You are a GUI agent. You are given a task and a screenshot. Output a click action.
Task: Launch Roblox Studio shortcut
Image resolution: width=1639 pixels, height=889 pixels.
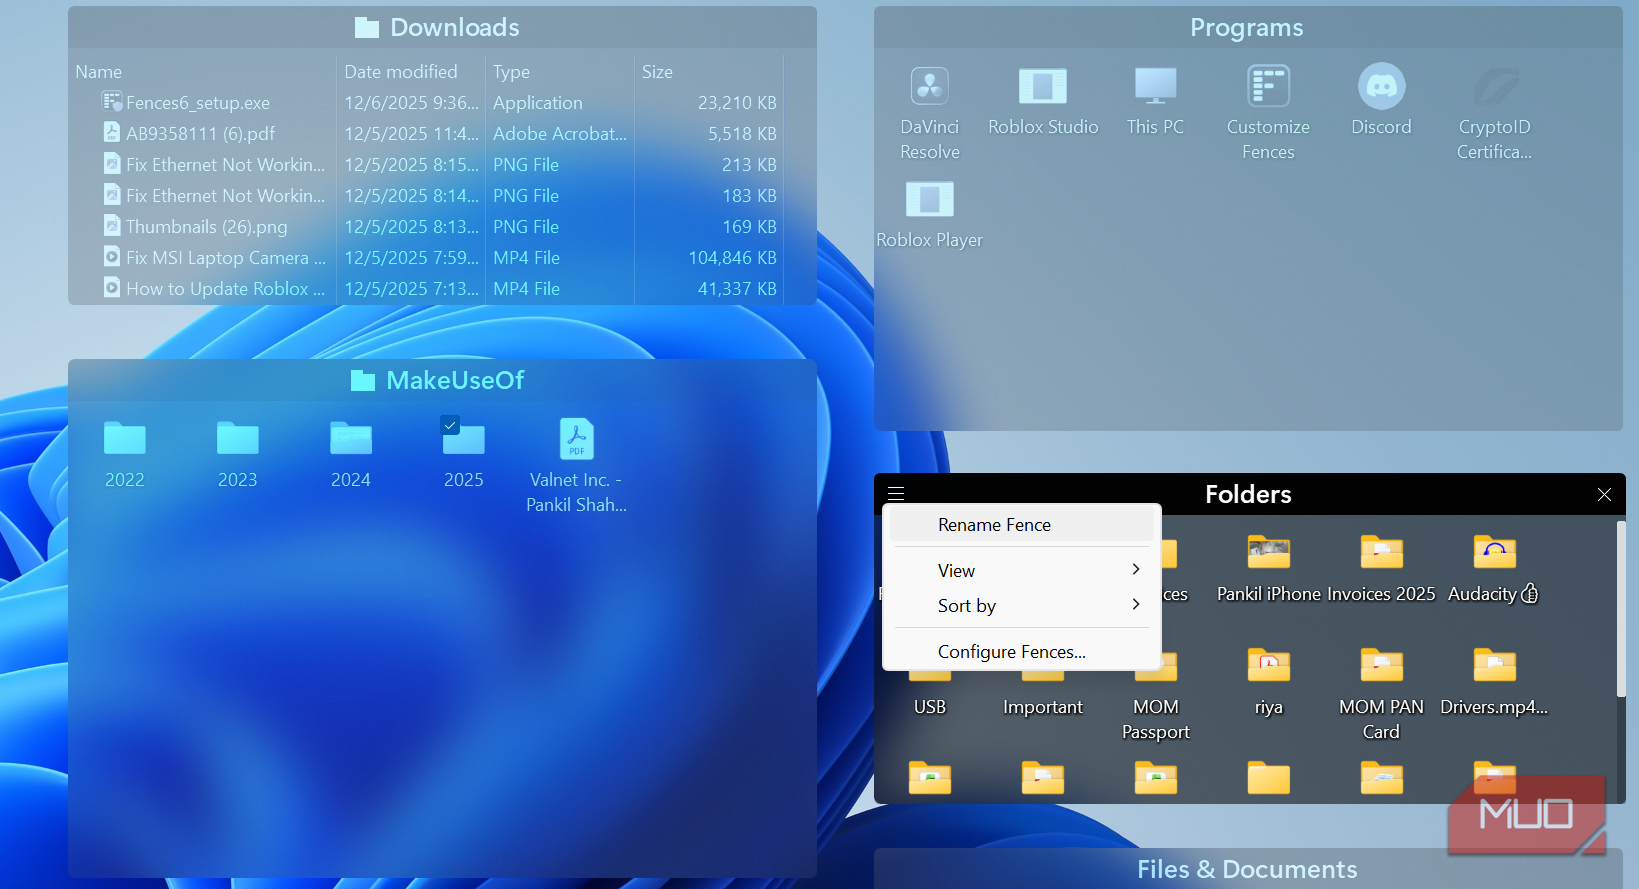point(1043,100)
